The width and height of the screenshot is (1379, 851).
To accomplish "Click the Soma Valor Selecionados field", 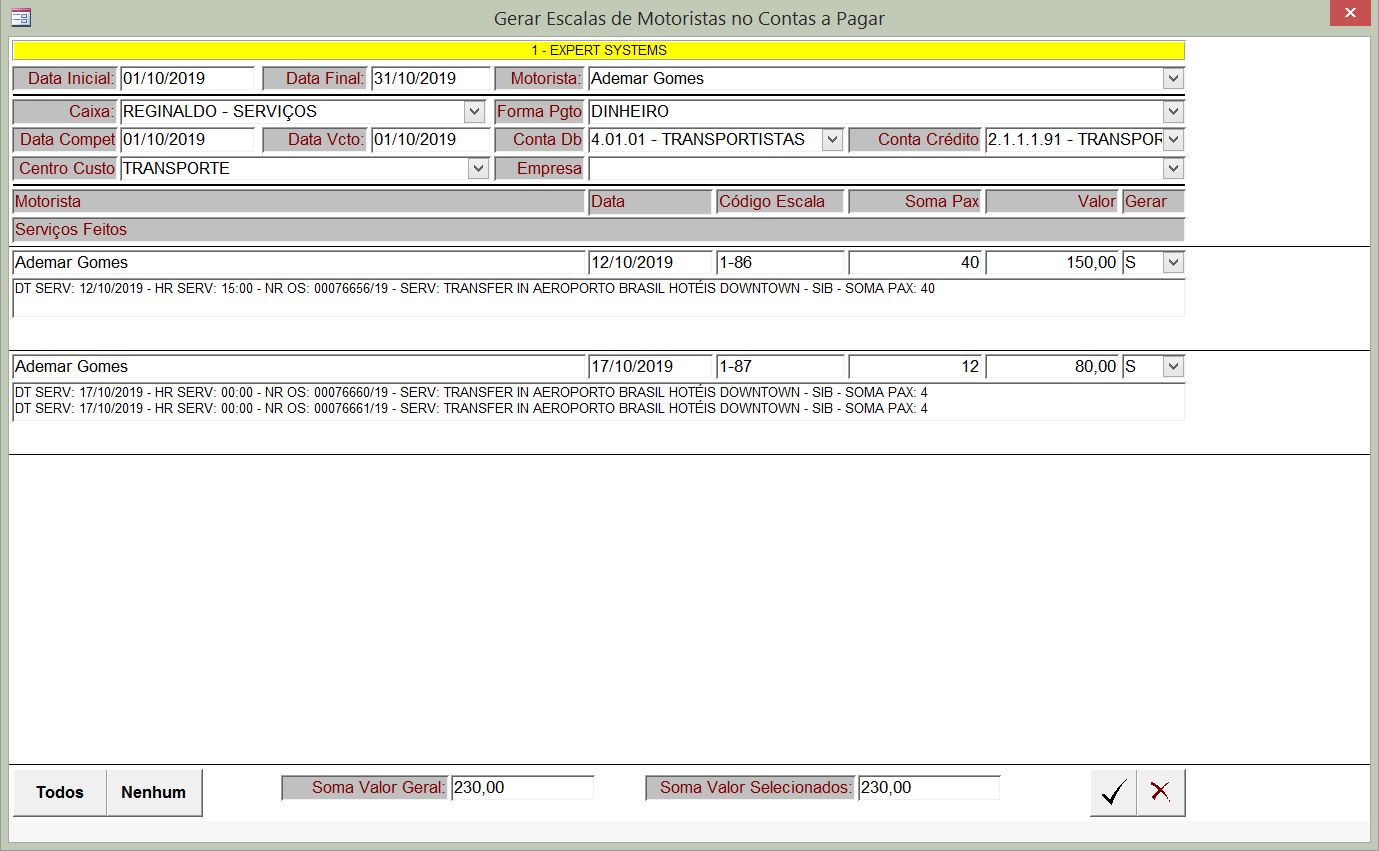I will coord(928,788).
